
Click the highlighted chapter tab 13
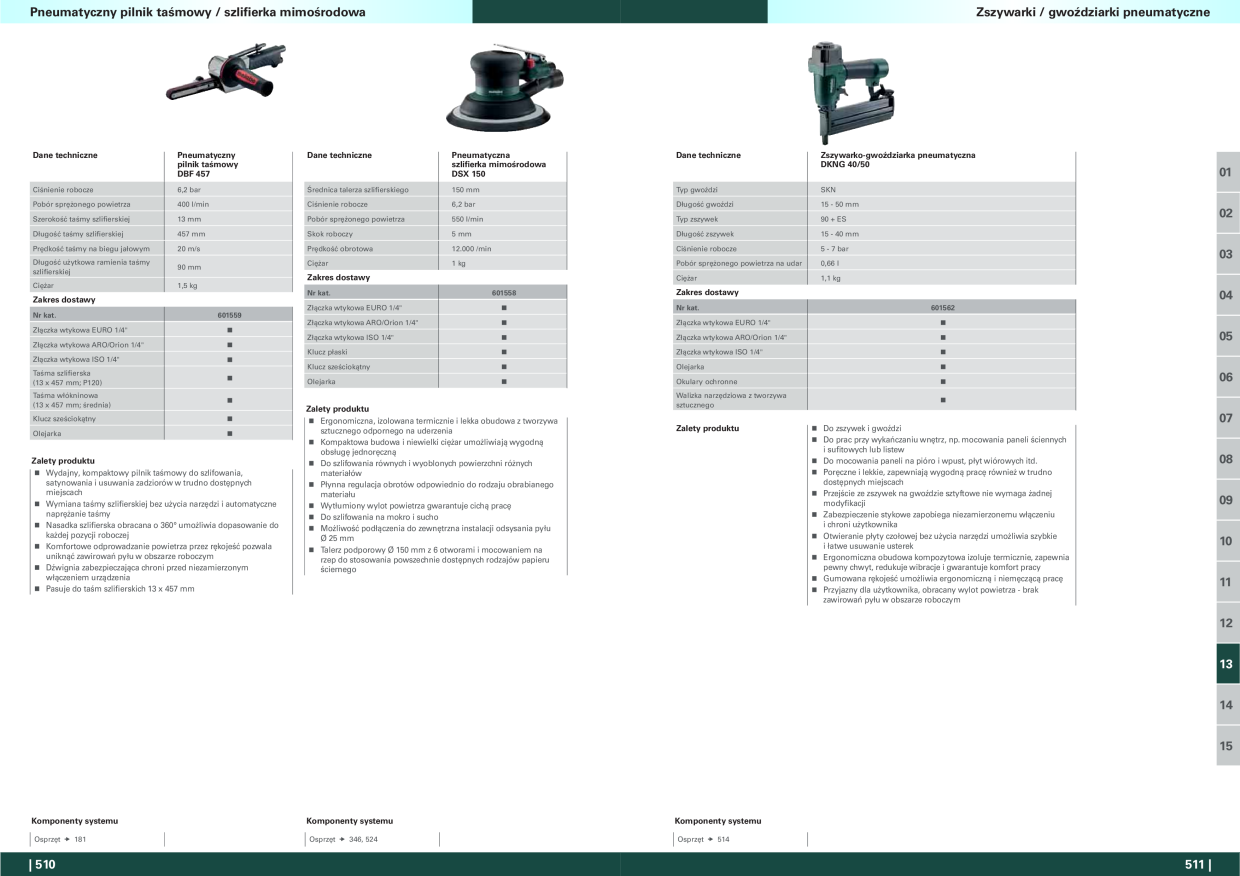1228,664
